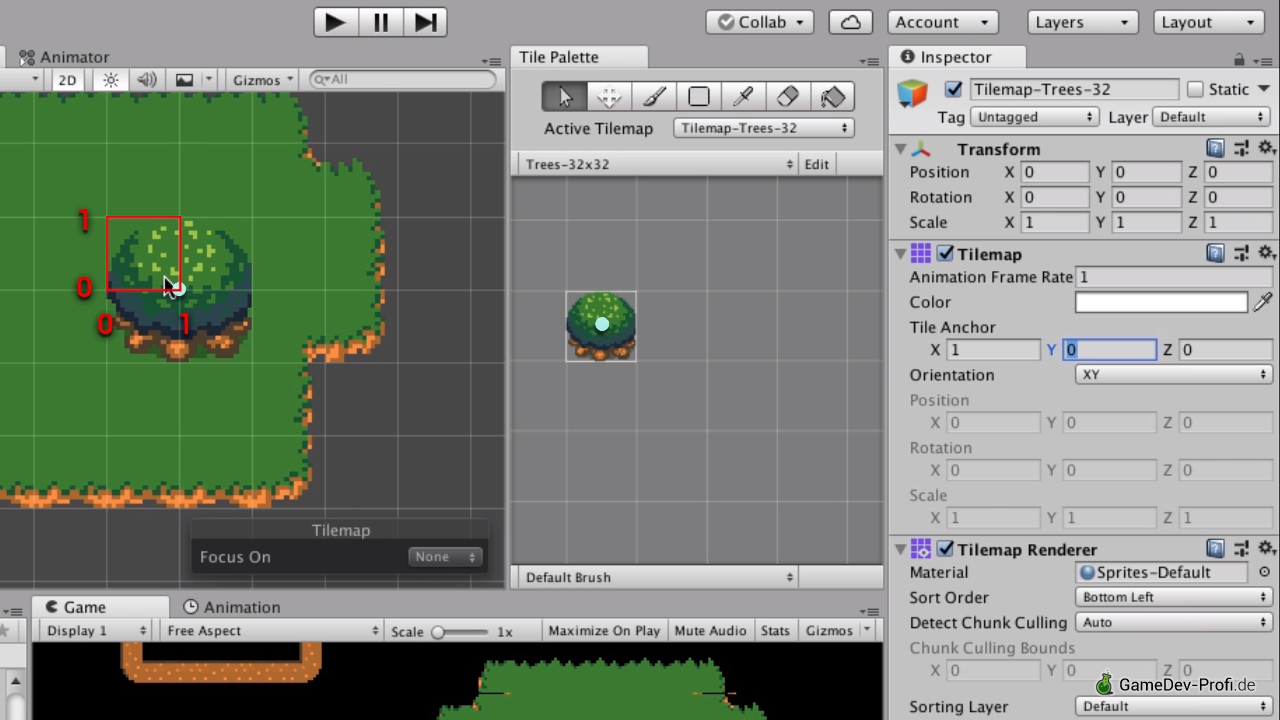Switch to the Animator tab
The image size is (1280, 720).
click(65, 57)
